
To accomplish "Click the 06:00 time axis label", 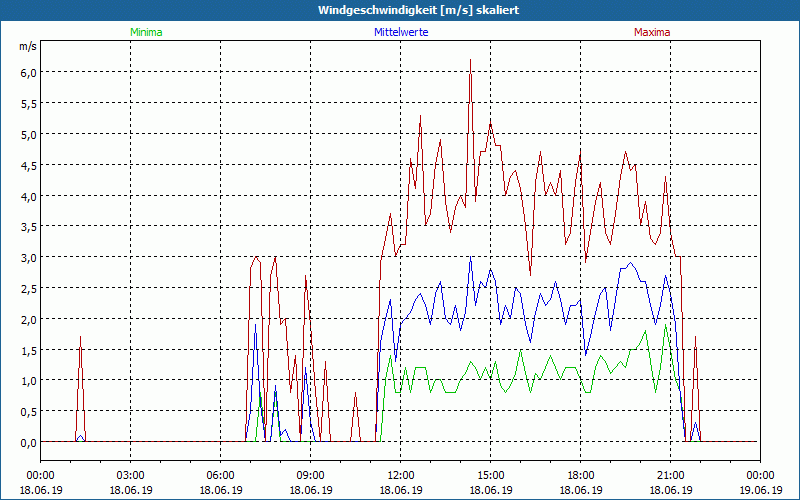I will point(220,476).
